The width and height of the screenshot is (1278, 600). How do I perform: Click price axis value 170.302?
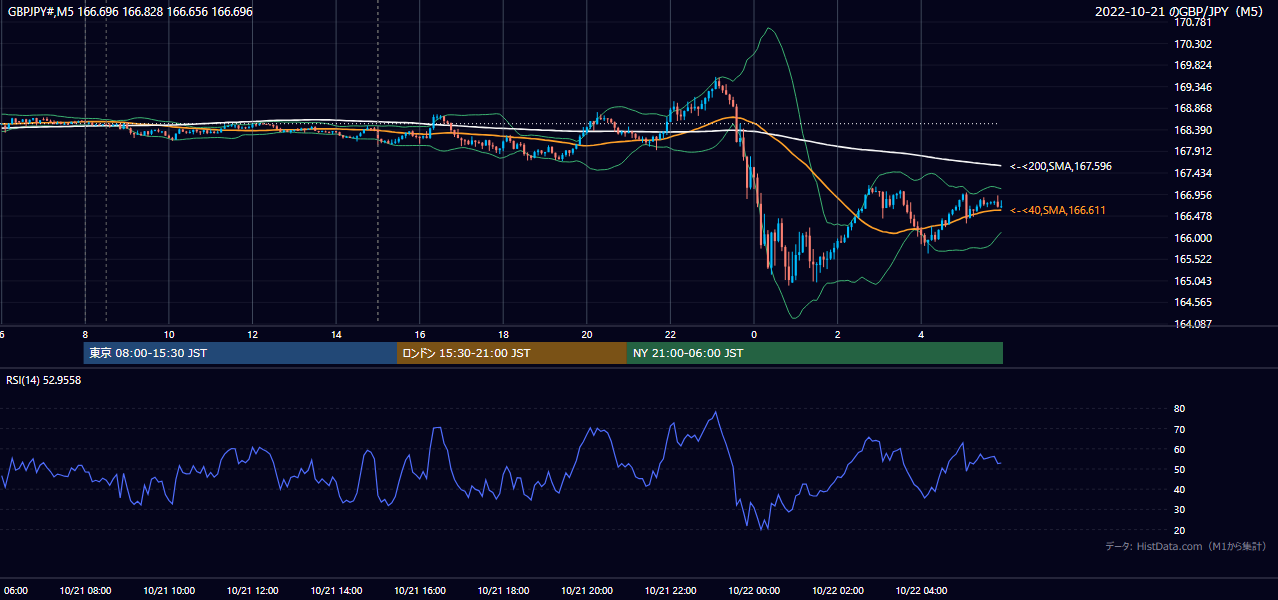click(x=1192, y=44)
